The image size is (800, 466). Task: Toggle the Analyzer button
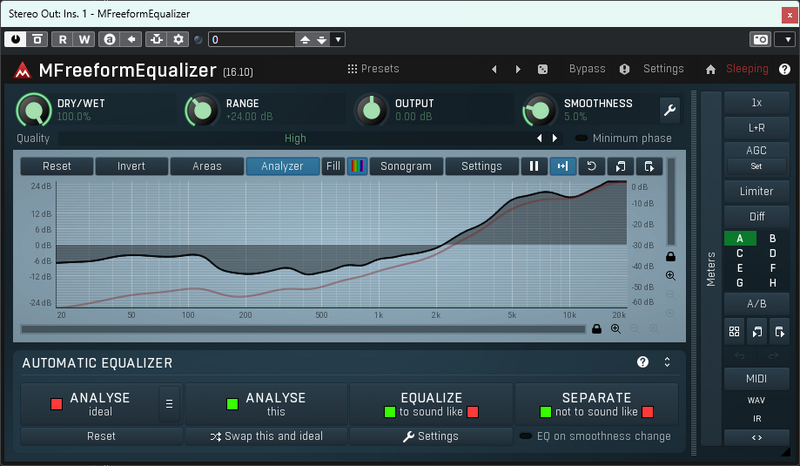pyautogui.click(x=282, y=166)
